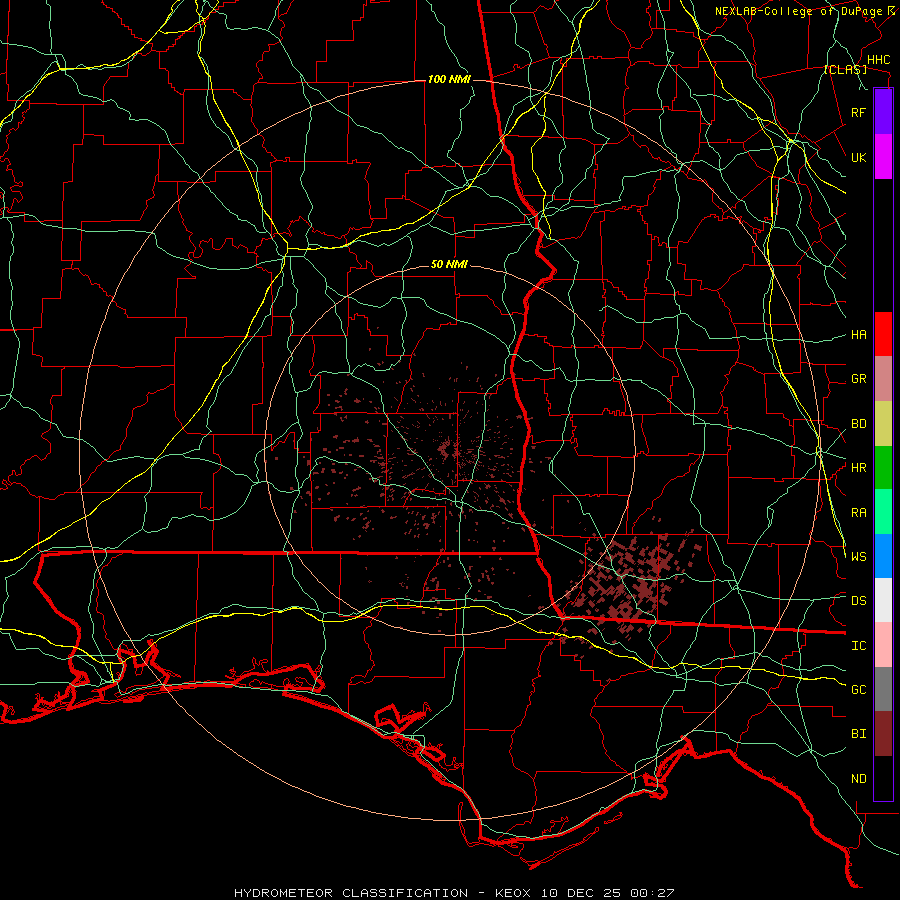Select the yellow BD legend color

tap(883, 424)
